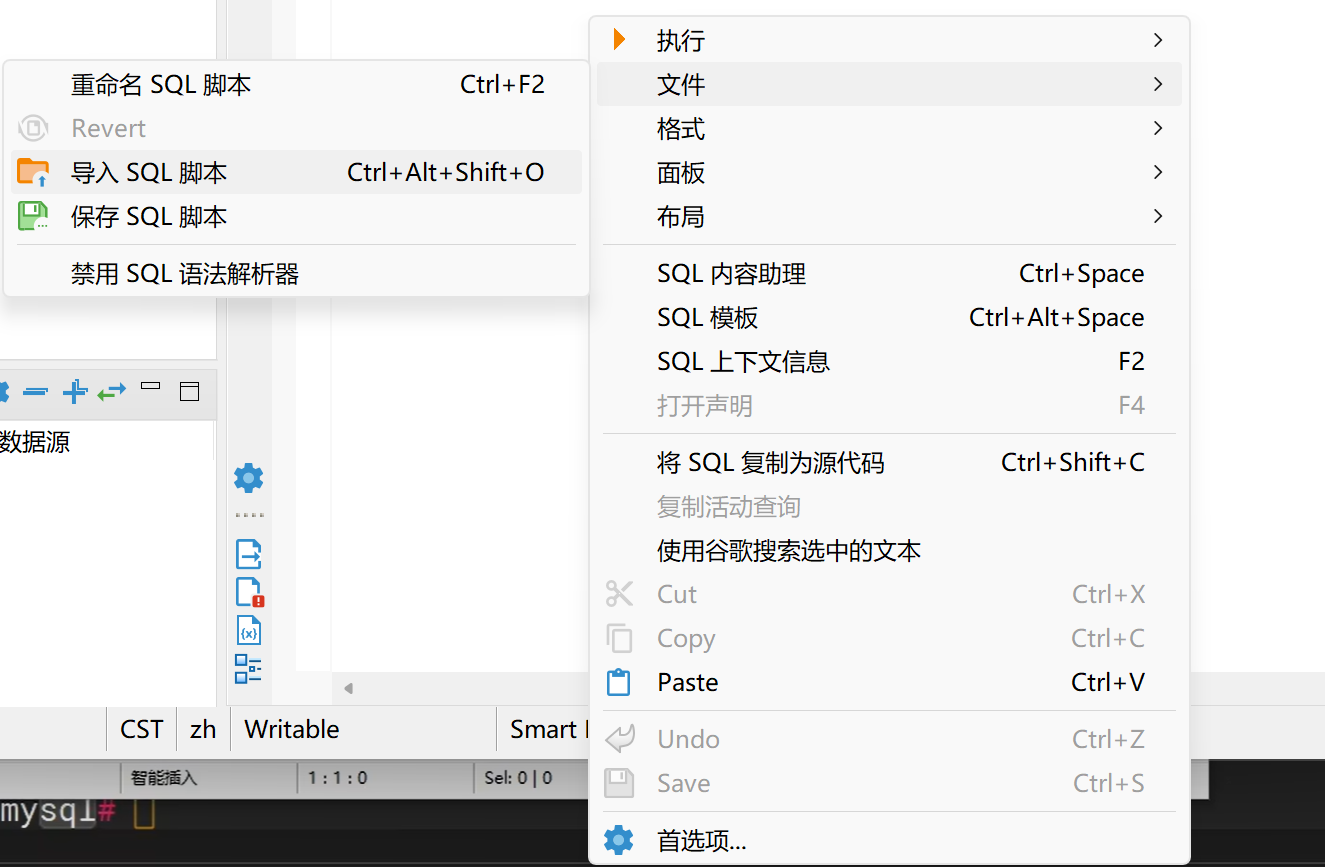Image resolution: width=1325 pixels, height=867 pixels.
Task: Open 首选项 preferences
Action: [701, 841]
